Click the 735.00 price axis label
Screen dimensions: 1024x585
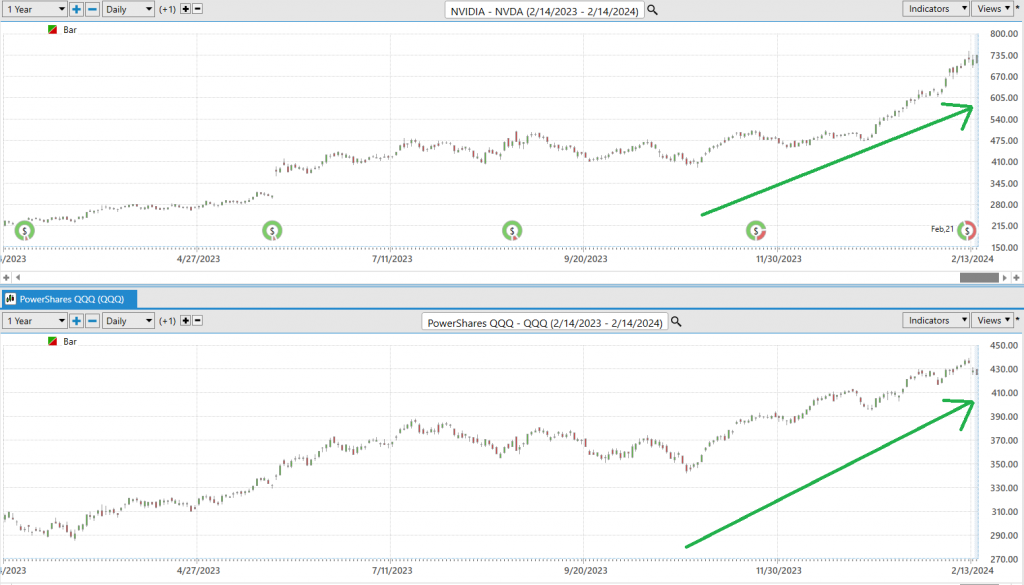click(1004, 55)
